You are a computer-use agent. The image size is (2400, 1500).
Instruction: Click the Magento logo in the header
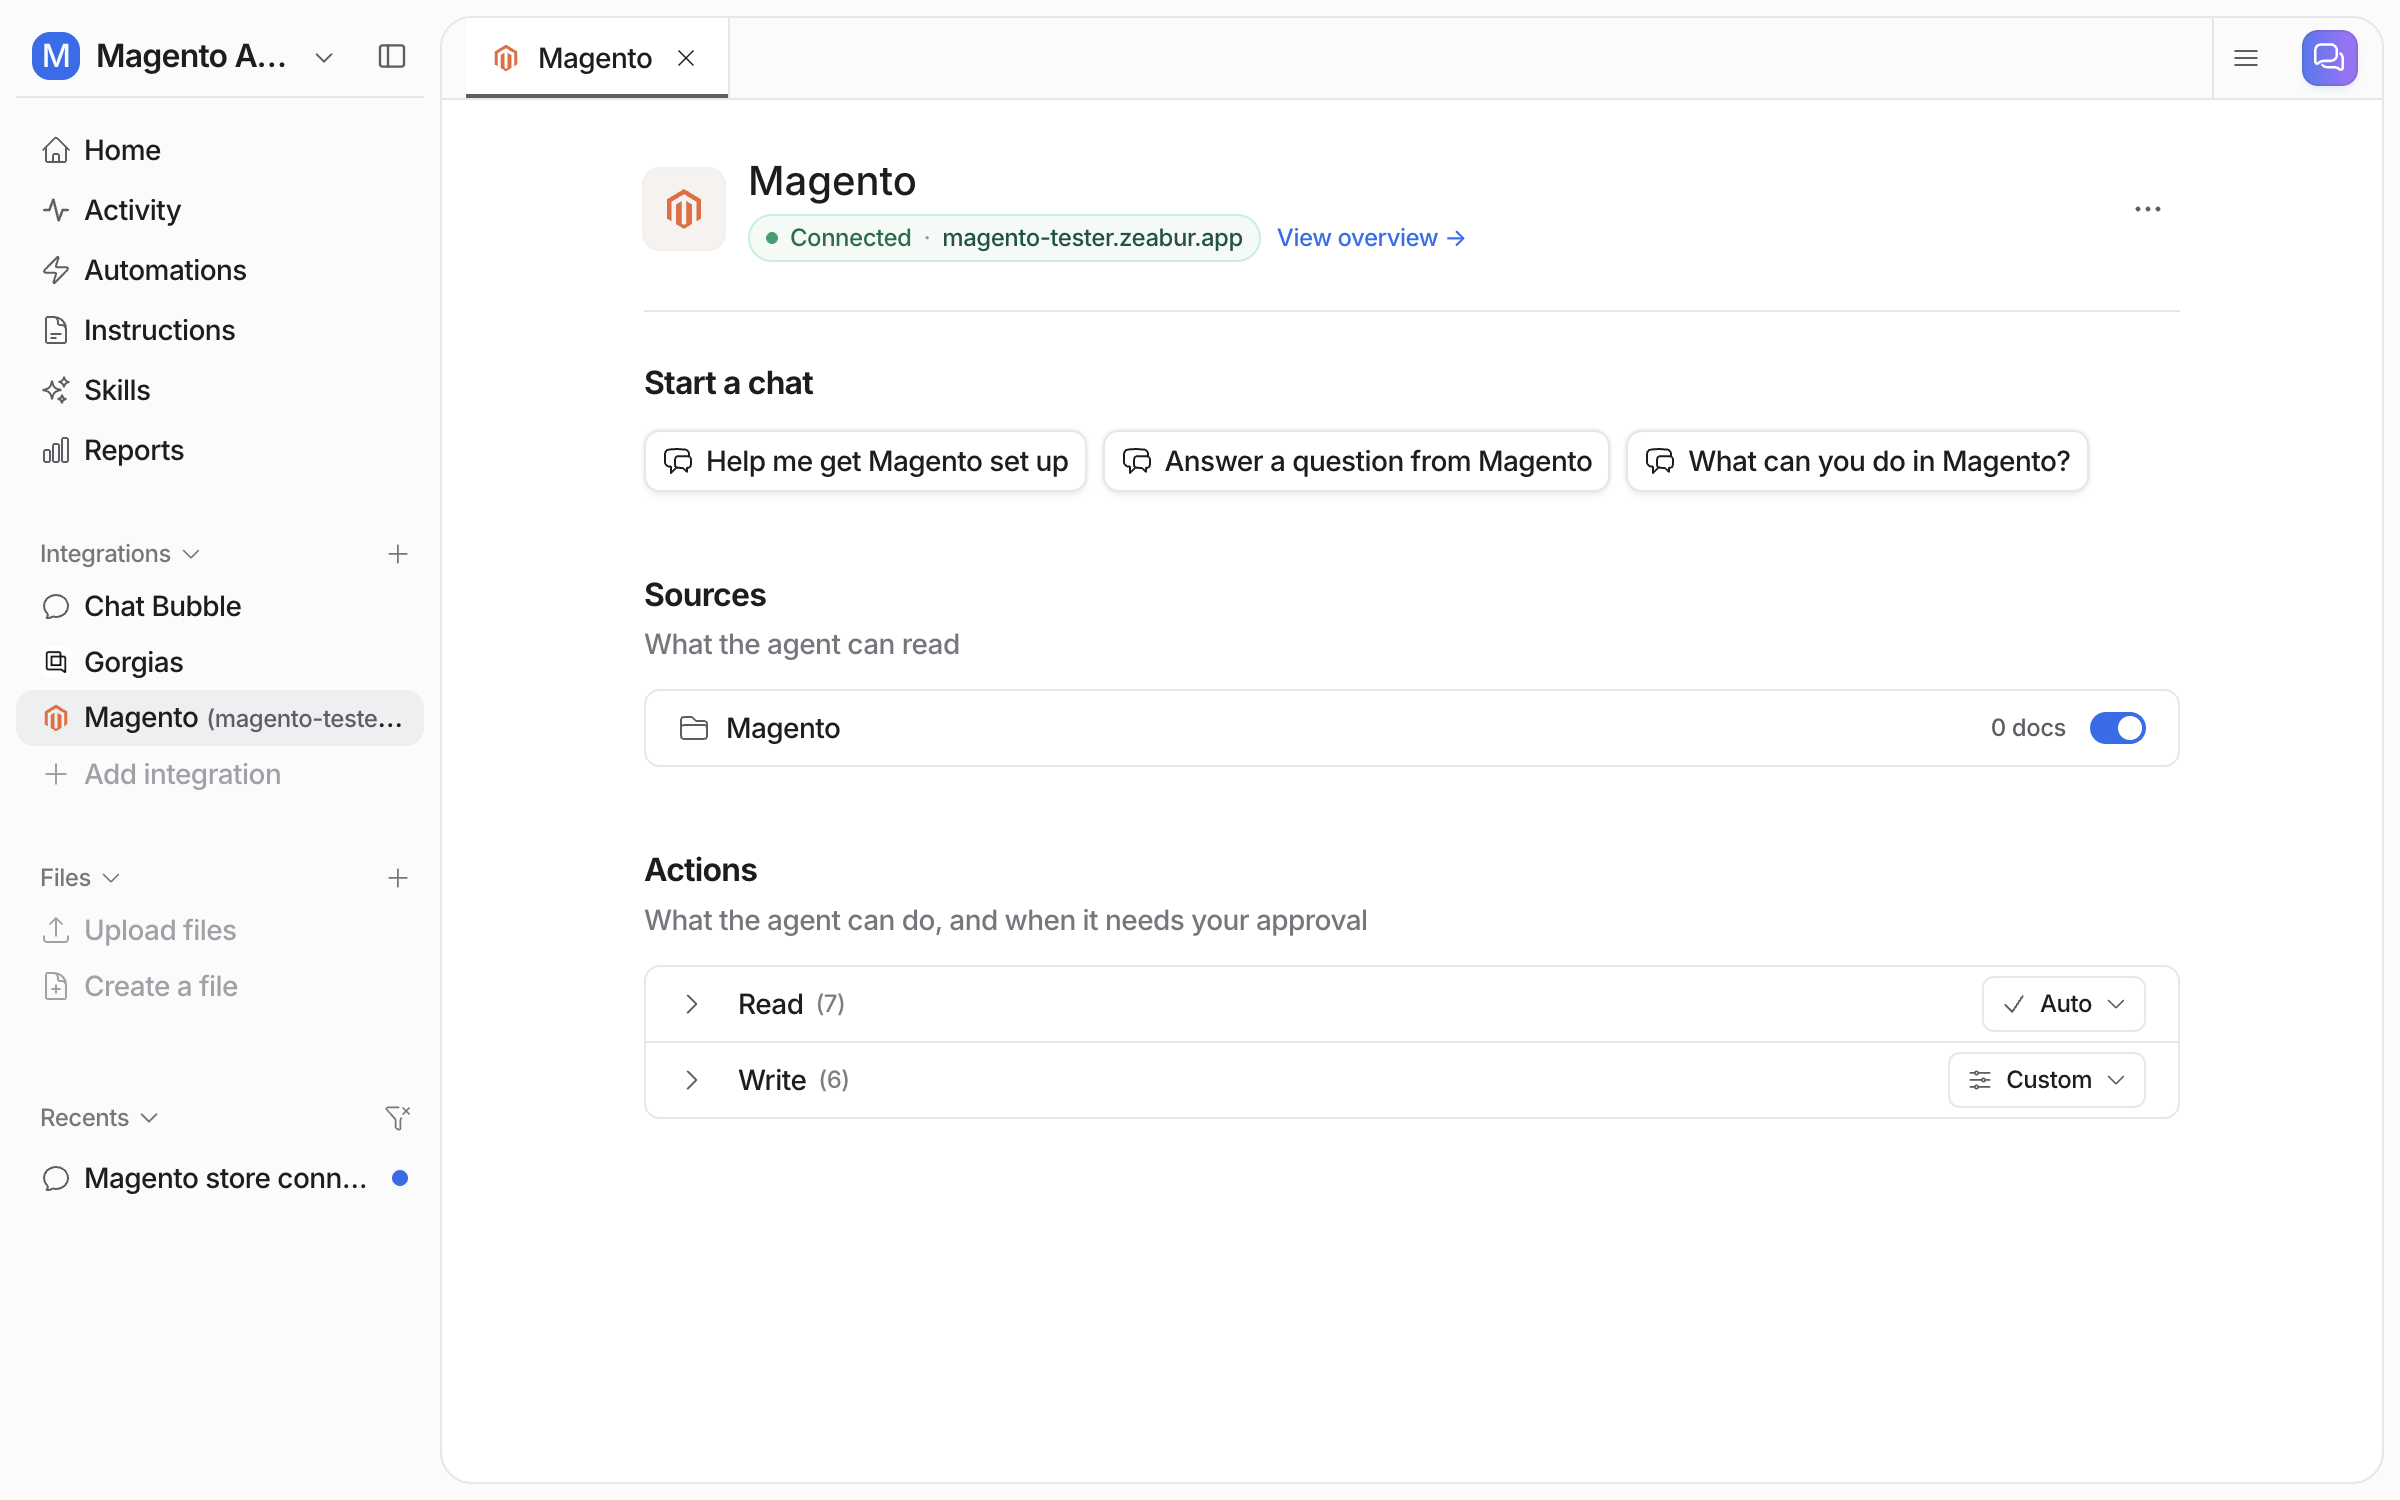click(684, 209)
